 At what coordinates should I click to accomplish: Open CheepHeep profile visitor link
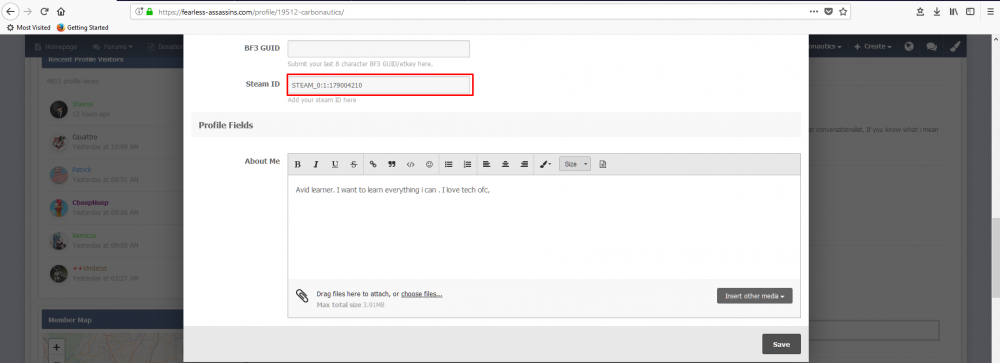pyautogui.click(x=90, y=203)
